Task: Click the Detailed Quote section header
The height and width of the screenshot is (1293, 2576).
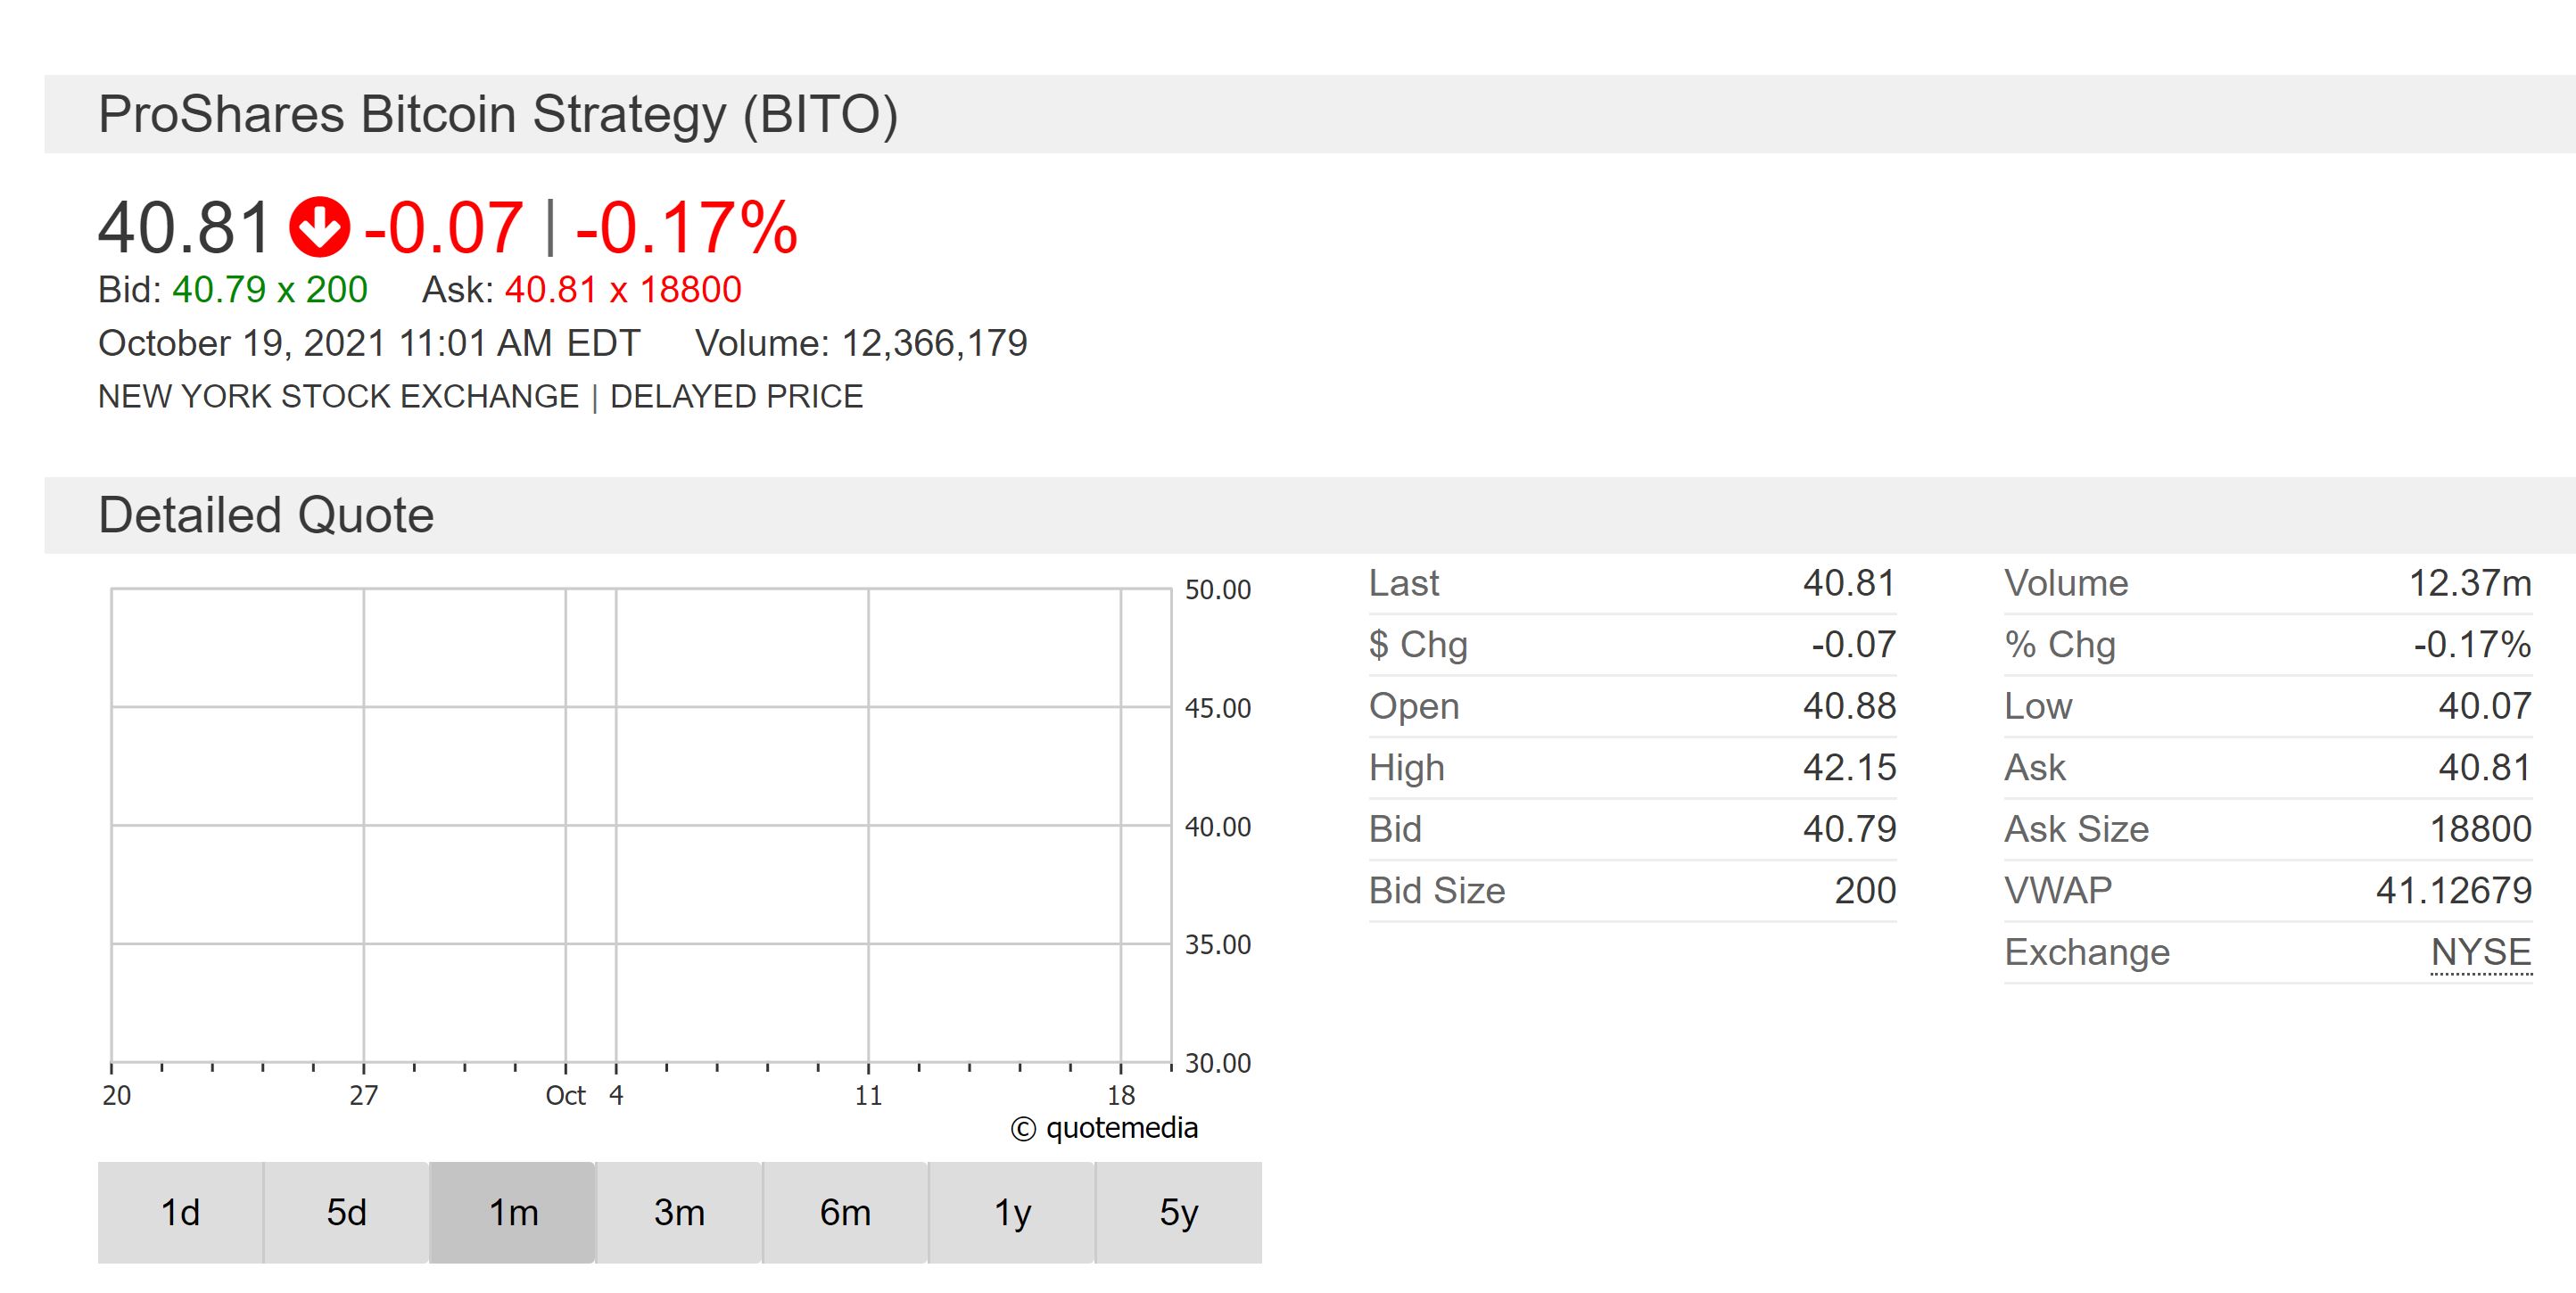Action: pos(266,516)
